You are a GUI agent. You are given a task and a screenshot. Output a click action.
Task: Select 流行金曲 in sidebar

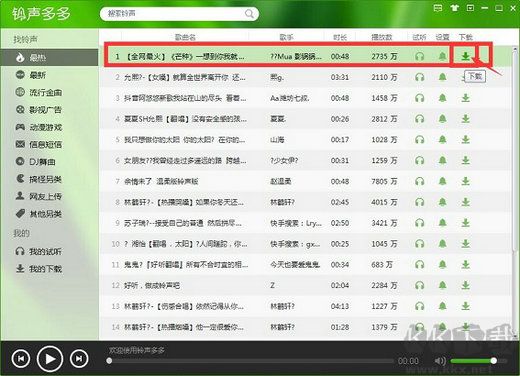click(x=49, y=92)
